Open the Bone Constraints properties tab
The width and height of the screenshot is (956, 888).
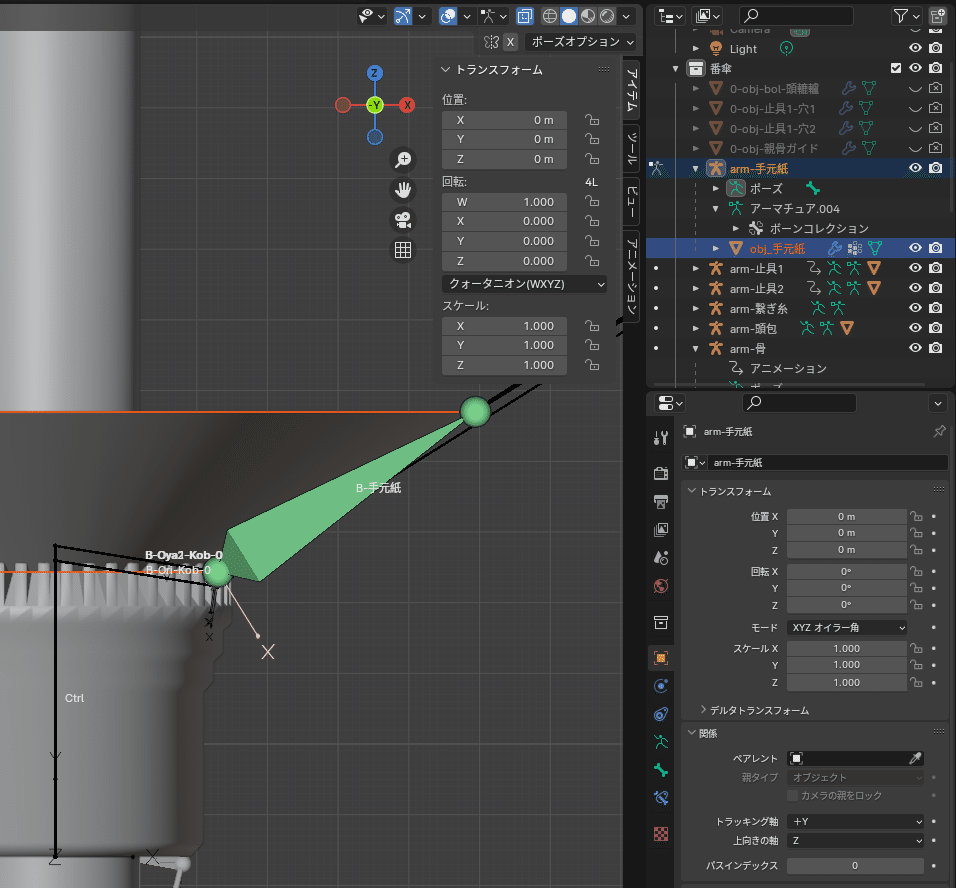[661, 798]
